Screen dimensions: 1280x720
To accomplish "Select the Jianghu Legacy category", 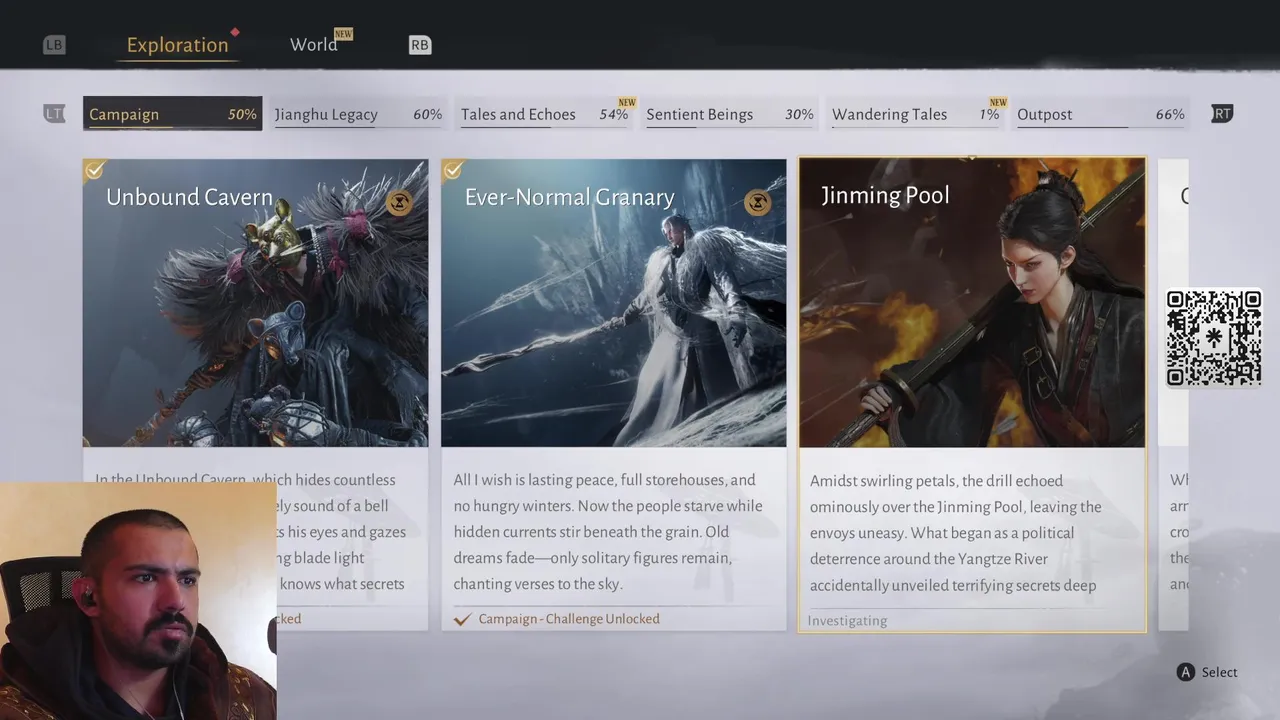I will click(358, 114).
